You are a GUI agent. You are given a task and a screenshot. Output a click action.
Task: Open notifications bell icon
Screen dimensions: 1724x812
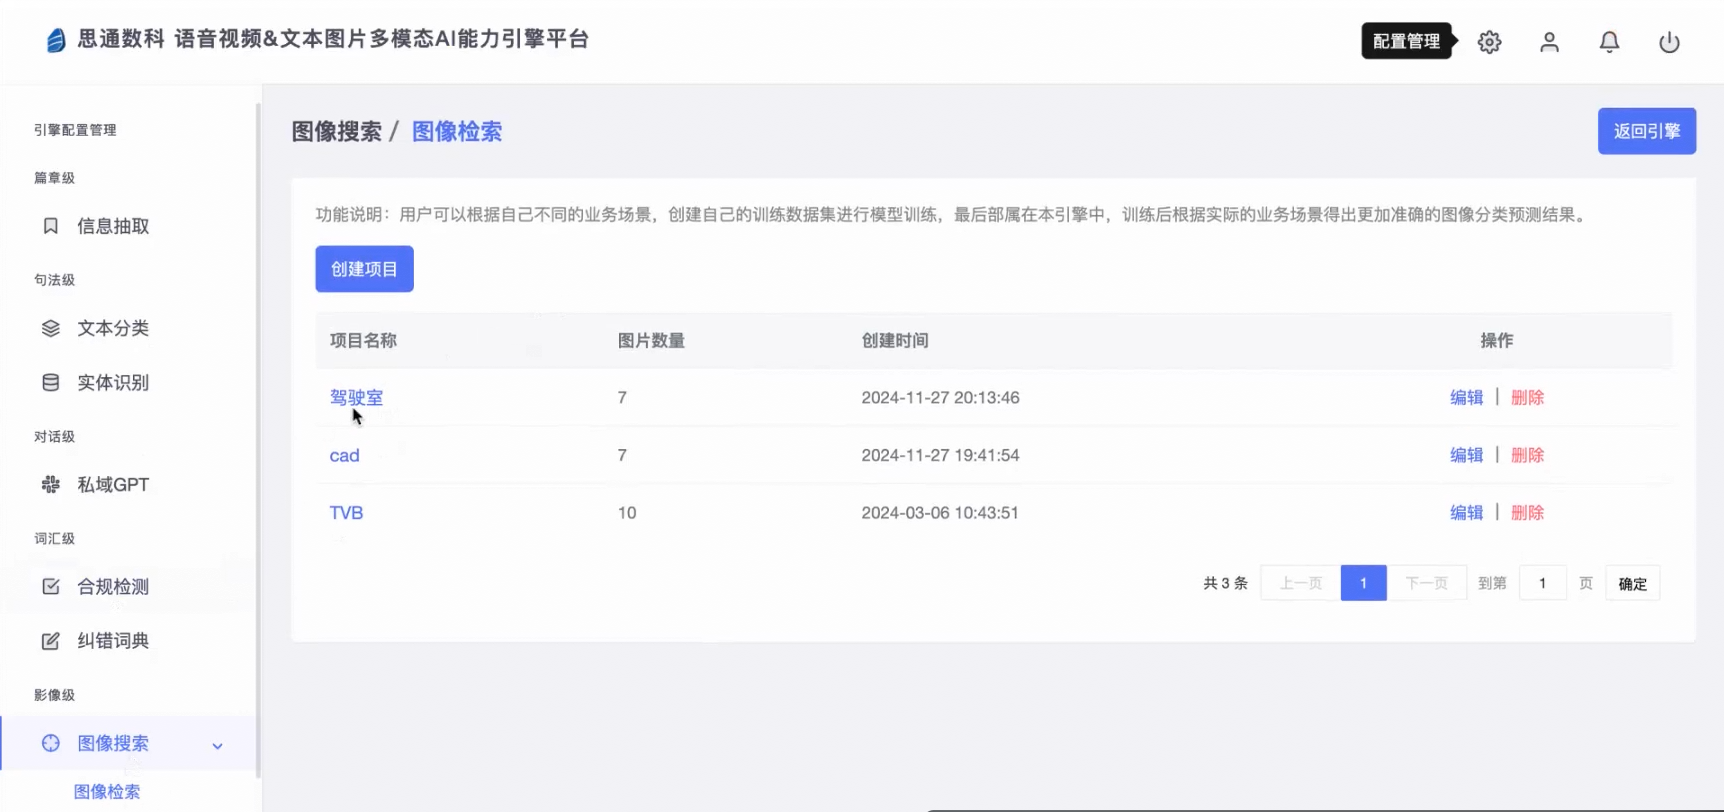[x=1609, y=42]
